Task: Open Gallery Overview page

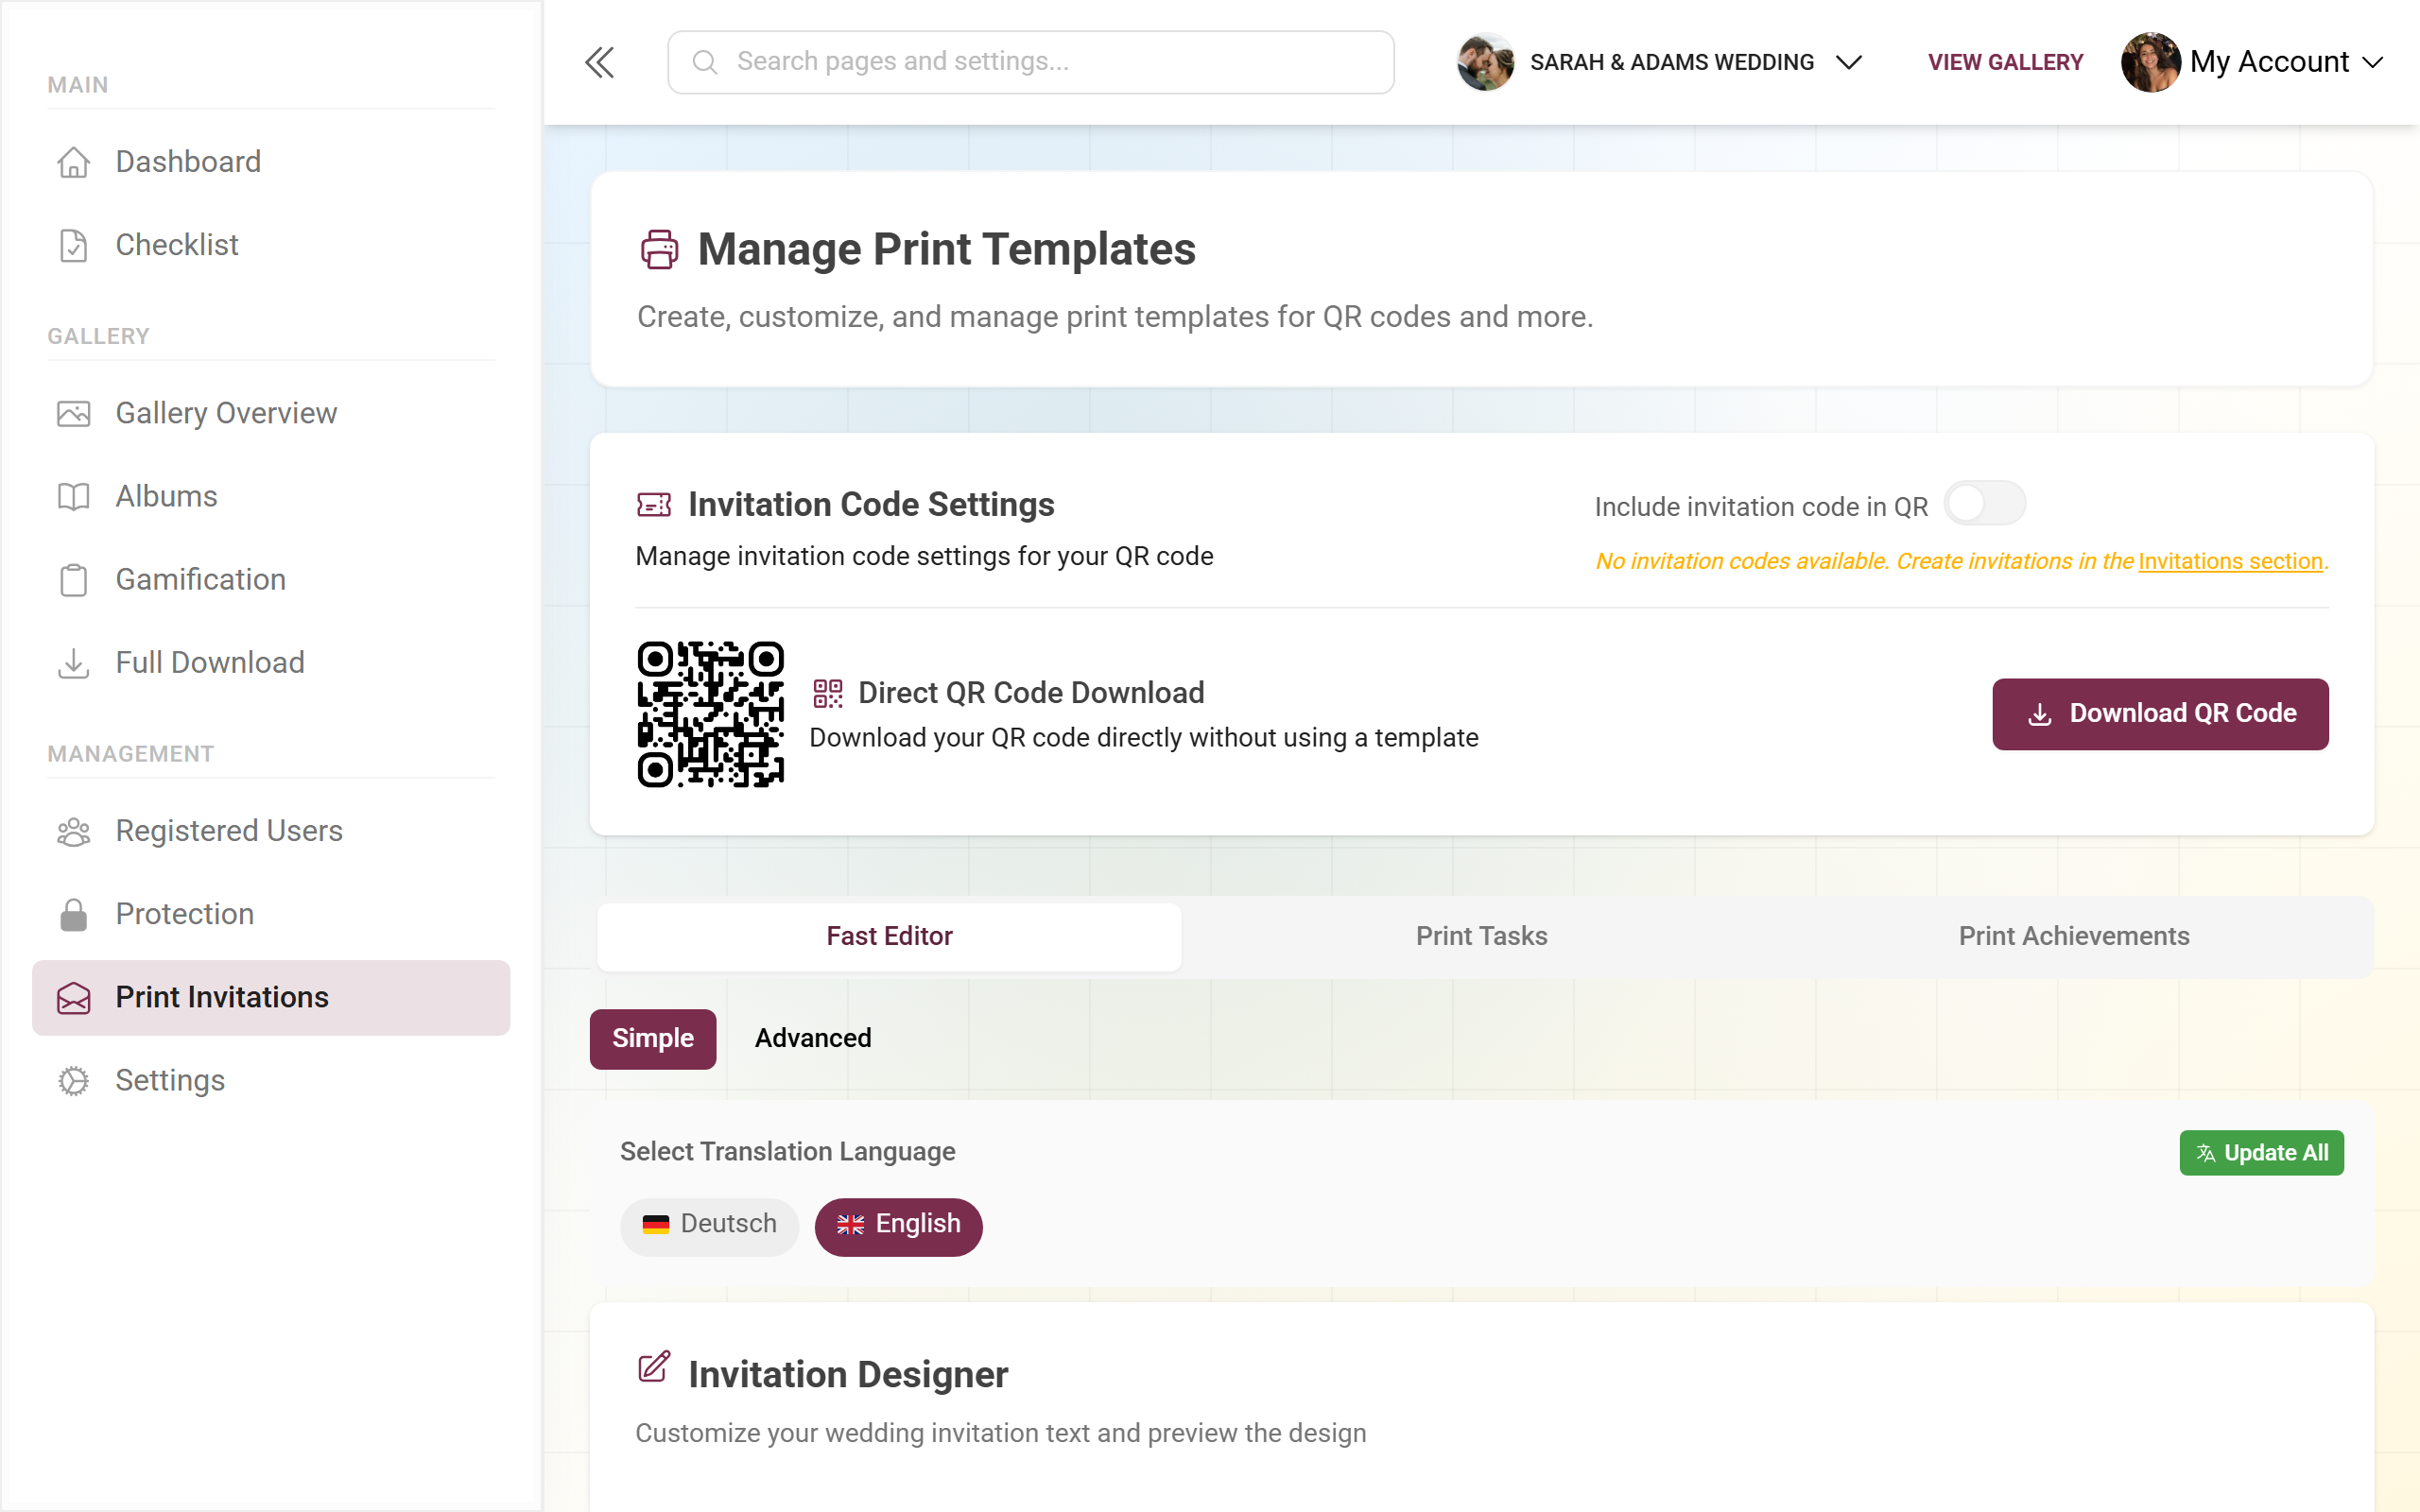Action: [271, 413]
